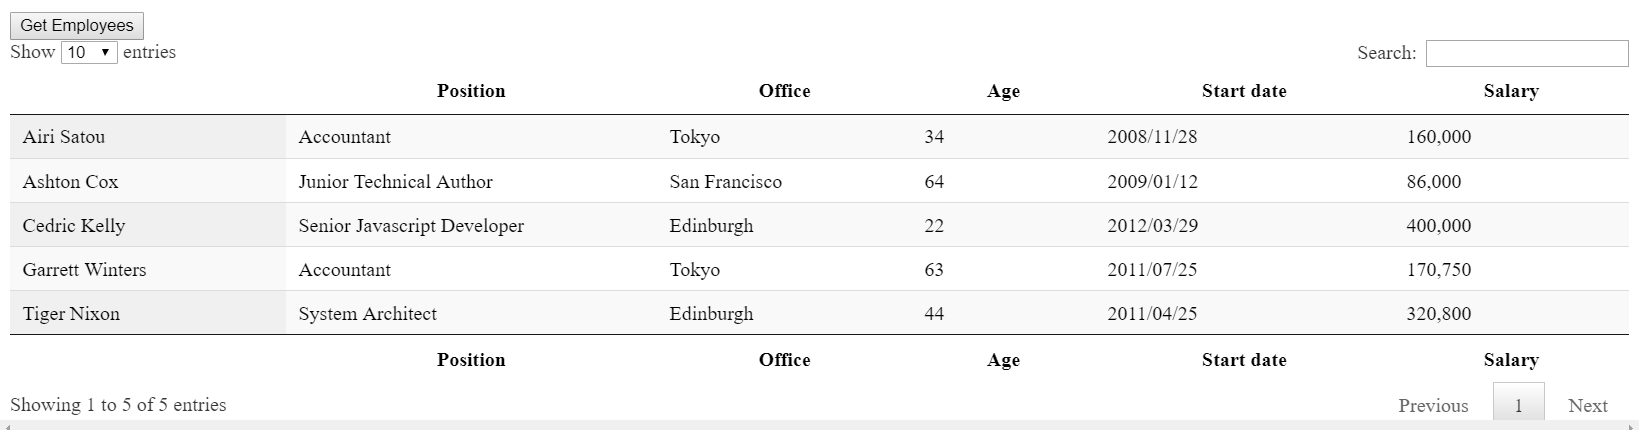Click the Senior Javascript Developer cell
The image size is (1639, 430).
point(411,226)
